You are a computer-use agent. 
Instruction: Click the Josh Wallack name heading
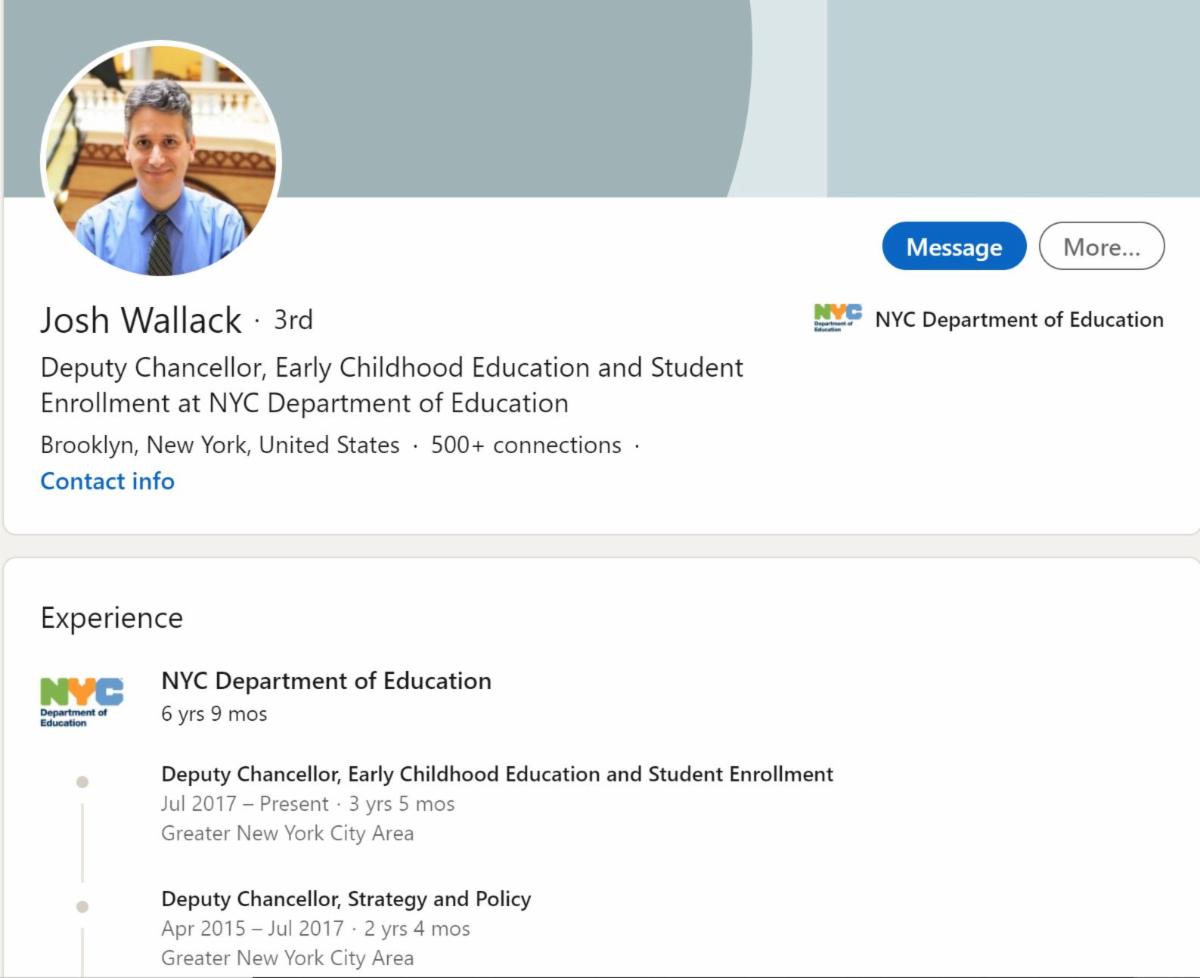(141, 320)
